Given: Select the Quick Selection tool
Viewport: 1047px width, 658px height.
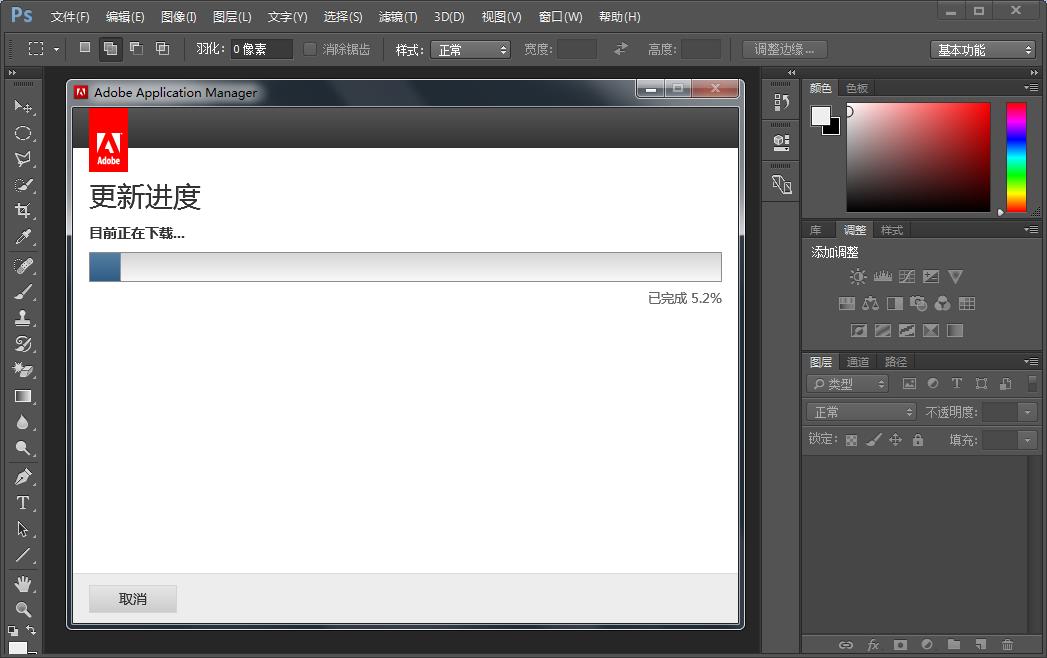Looking at the screenshot, I should 23,185.
